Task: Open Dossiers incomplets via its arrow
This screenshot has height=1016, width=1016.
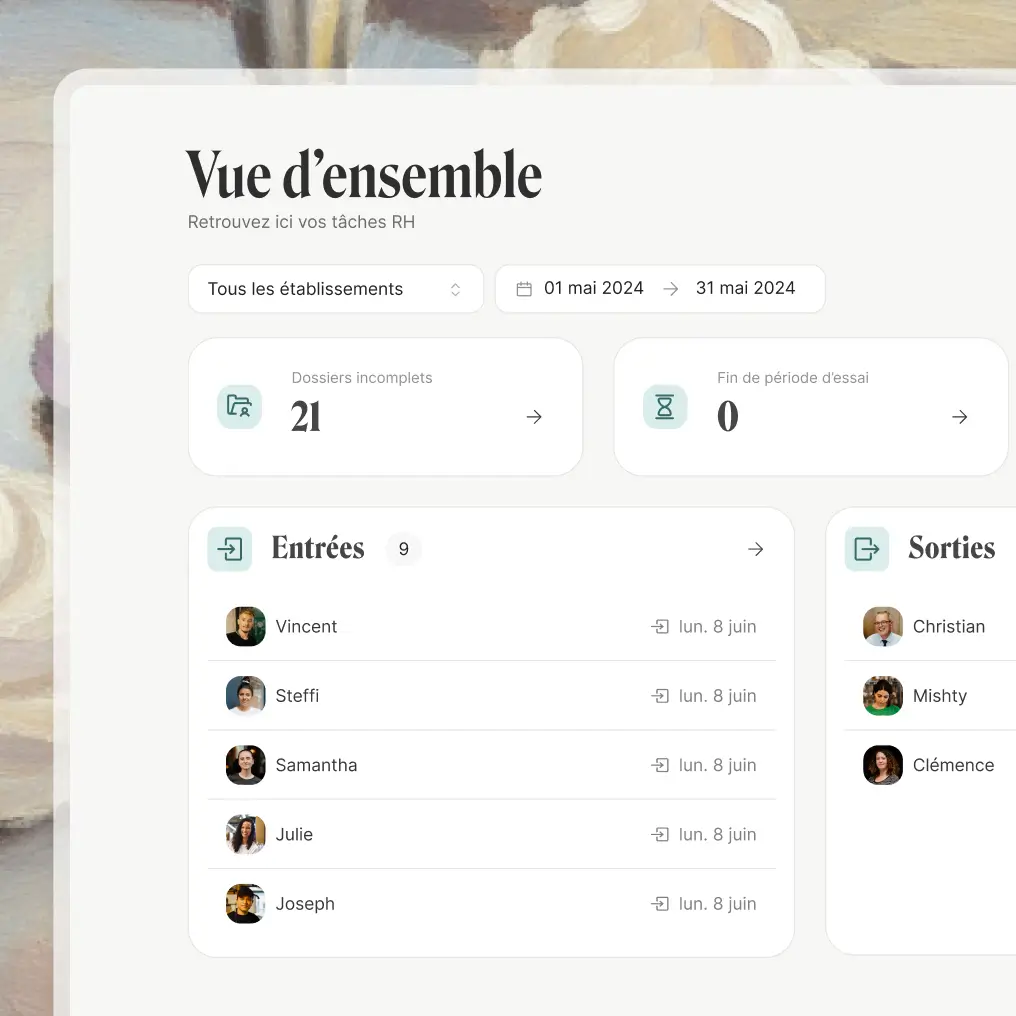Action: click(x=534, y=417)
